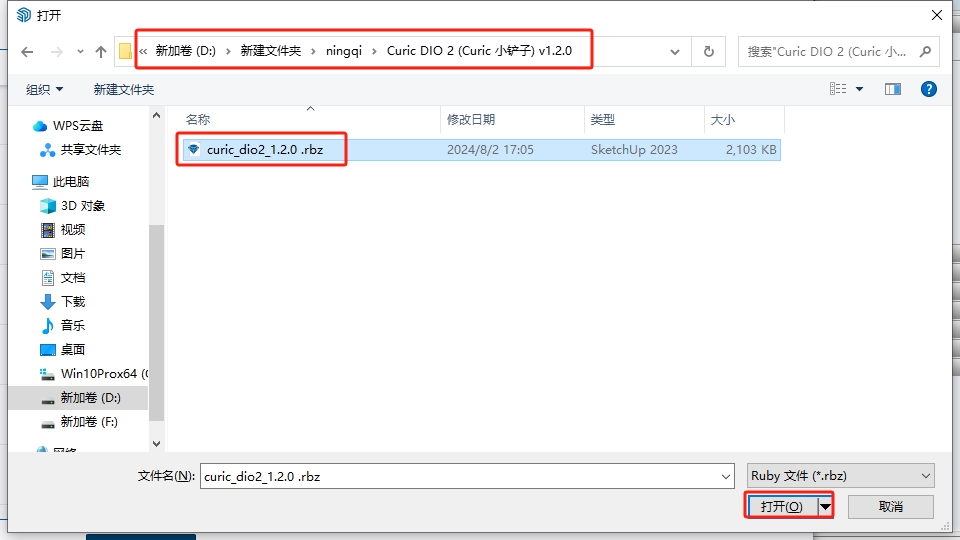This screenshot has height=540, width=960.
Task: Click the 下载 blue arrow icon
Action: point(48,302)
